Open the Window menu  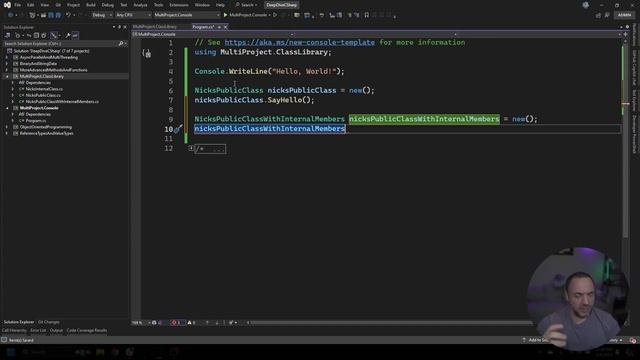202,5
